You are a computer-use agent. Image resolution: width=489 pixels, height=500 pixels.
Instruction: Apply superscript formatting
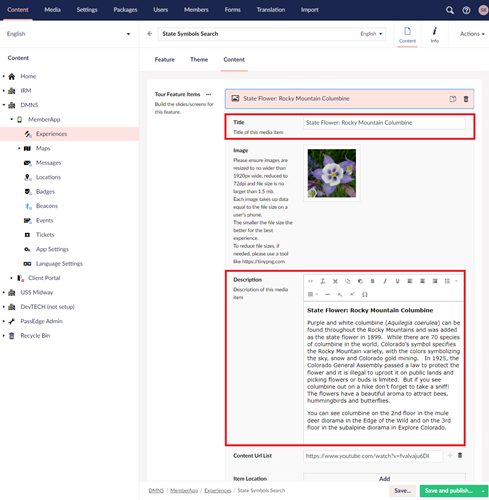click(x=352, y=294)
